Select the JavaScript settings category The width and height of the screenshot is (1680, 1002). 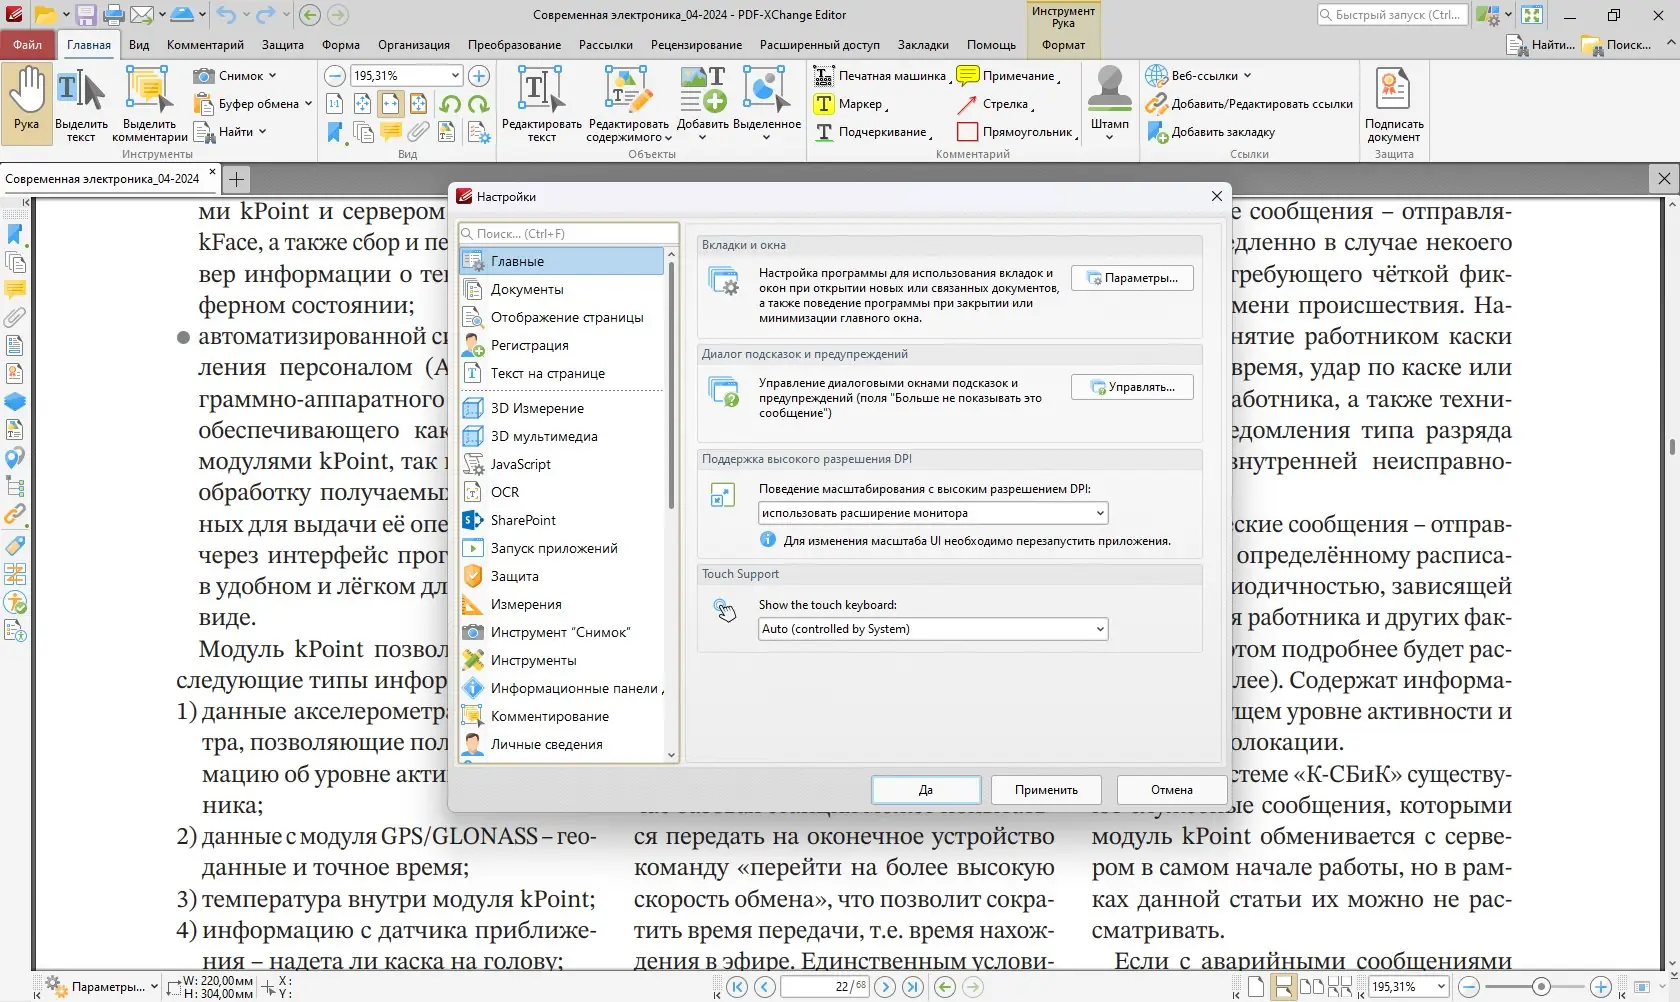tap(561, 464)
